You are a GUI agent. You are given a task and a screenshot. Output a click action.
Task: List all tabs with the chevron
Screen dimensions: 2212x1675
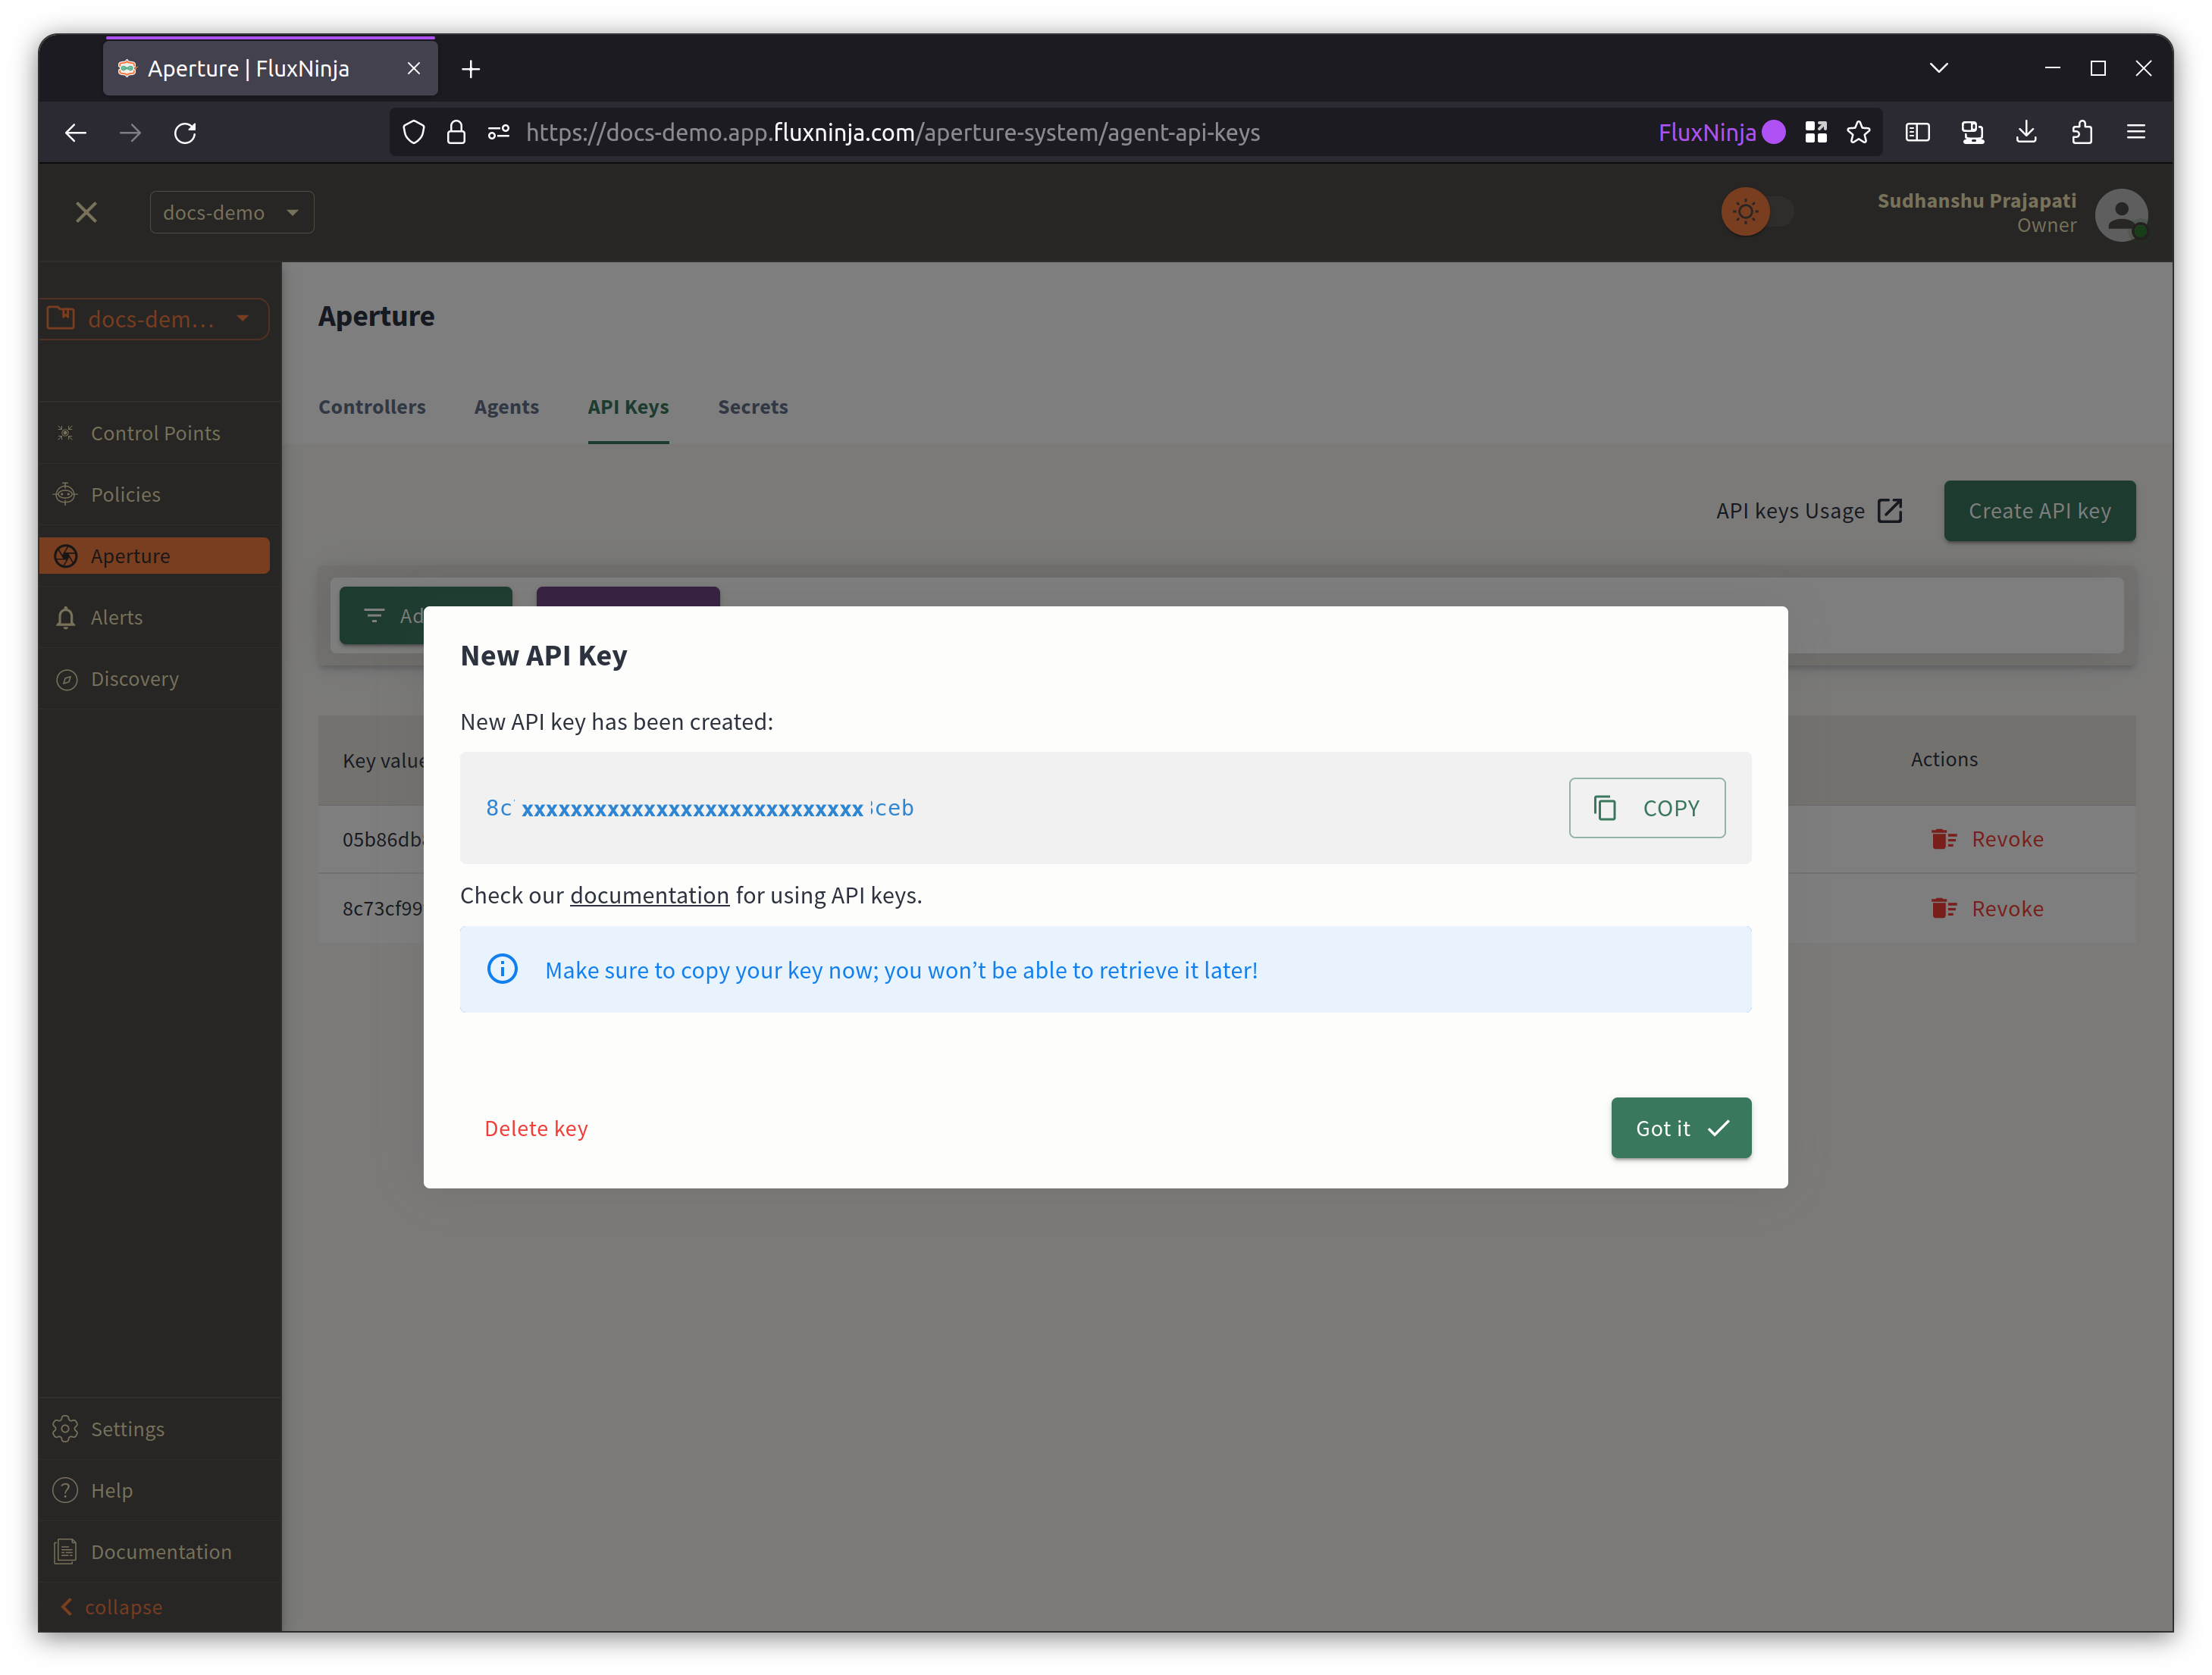click(1939, 68)
